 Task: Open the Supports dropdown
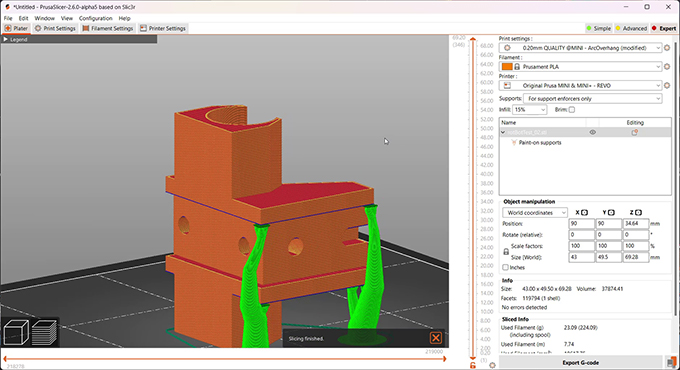coord(593,98)
